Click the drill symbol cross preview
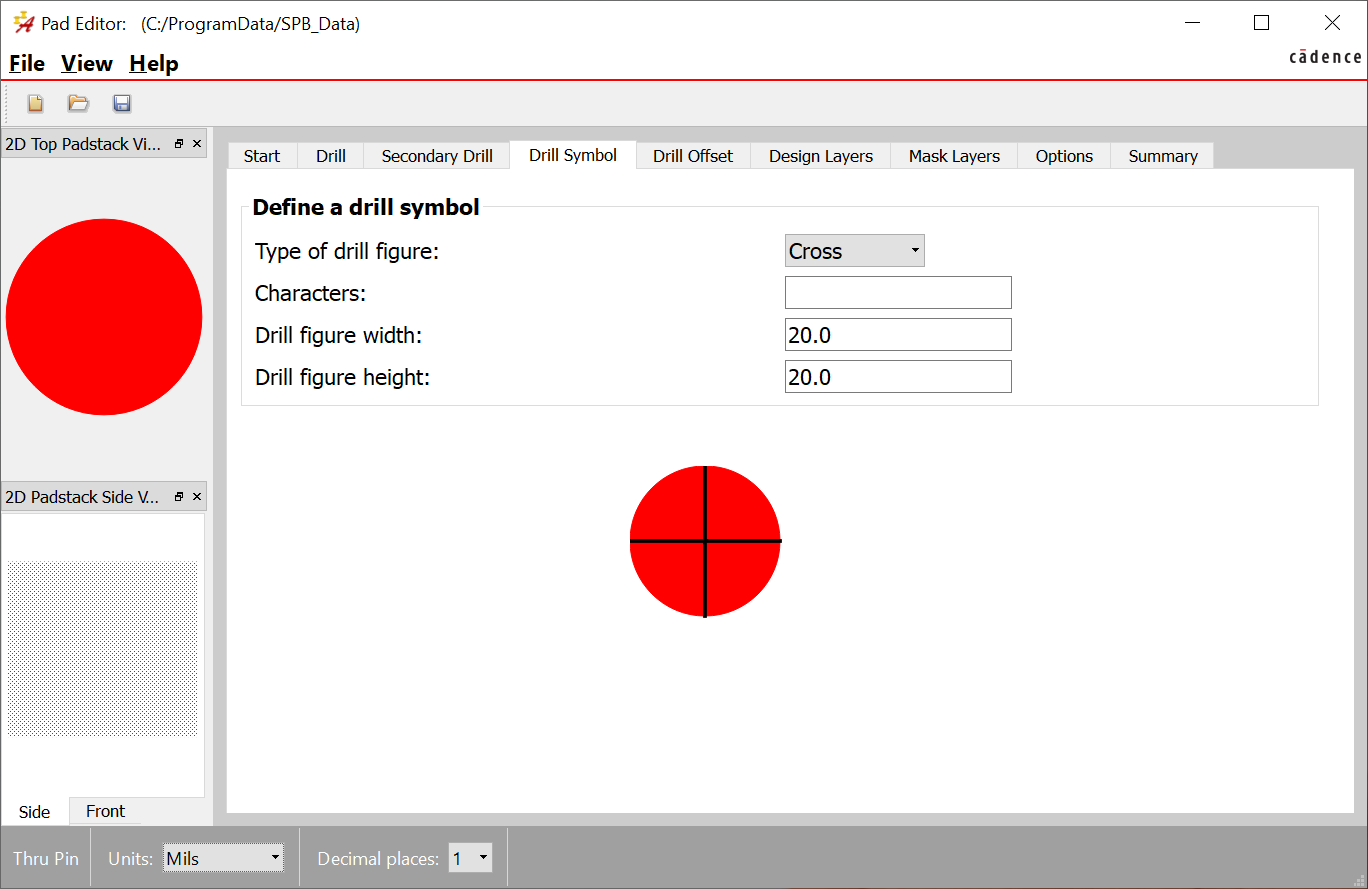Viewport: 1368px width, 889px height. (705, 541)
